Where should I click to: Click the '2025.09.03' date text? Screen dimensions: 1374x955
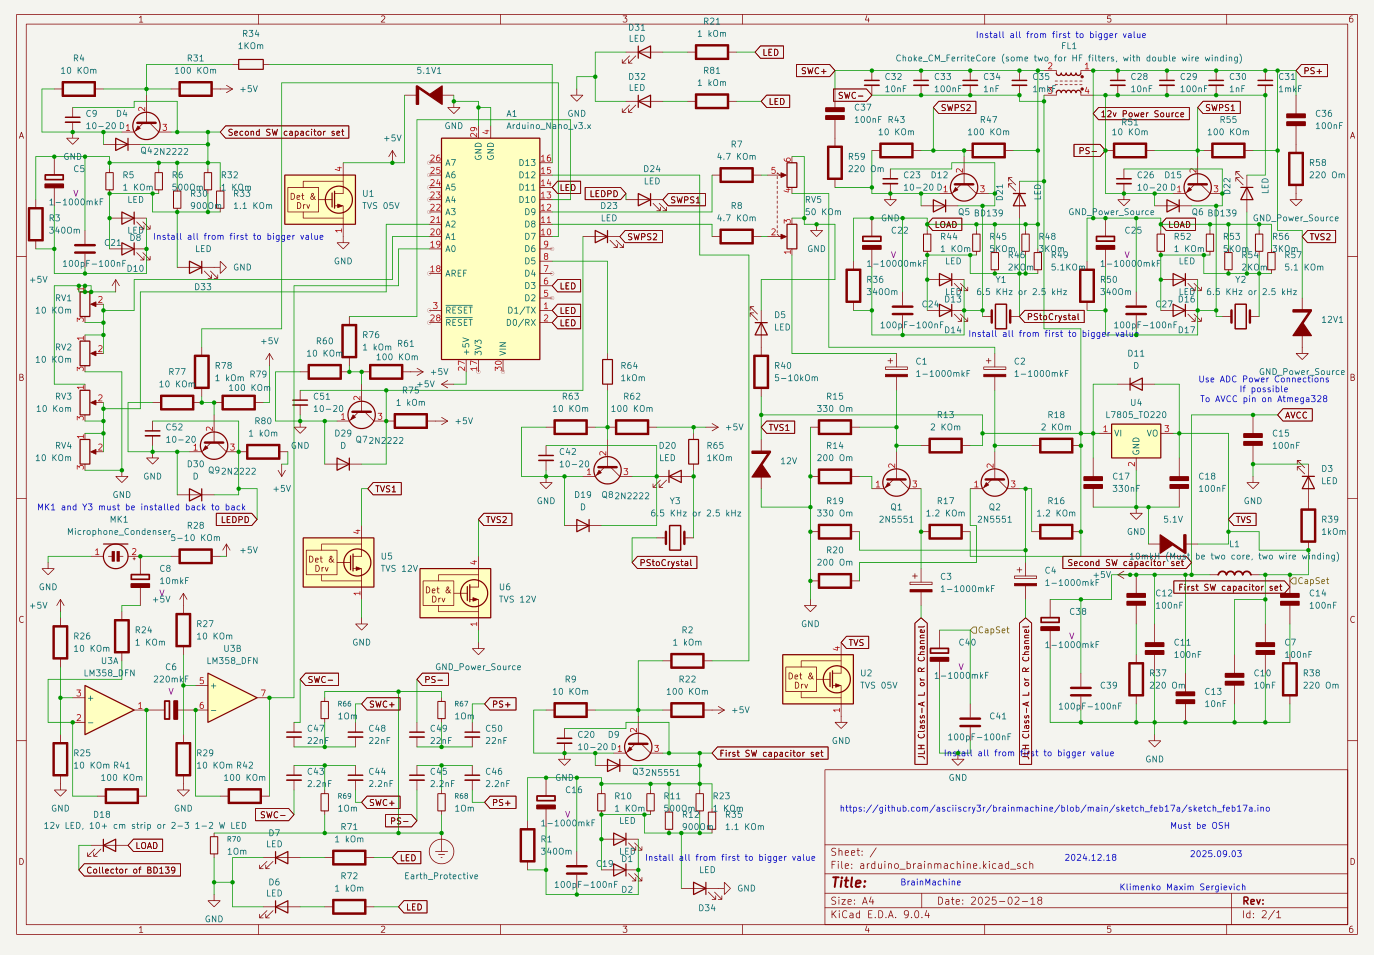pos(1216,853)
